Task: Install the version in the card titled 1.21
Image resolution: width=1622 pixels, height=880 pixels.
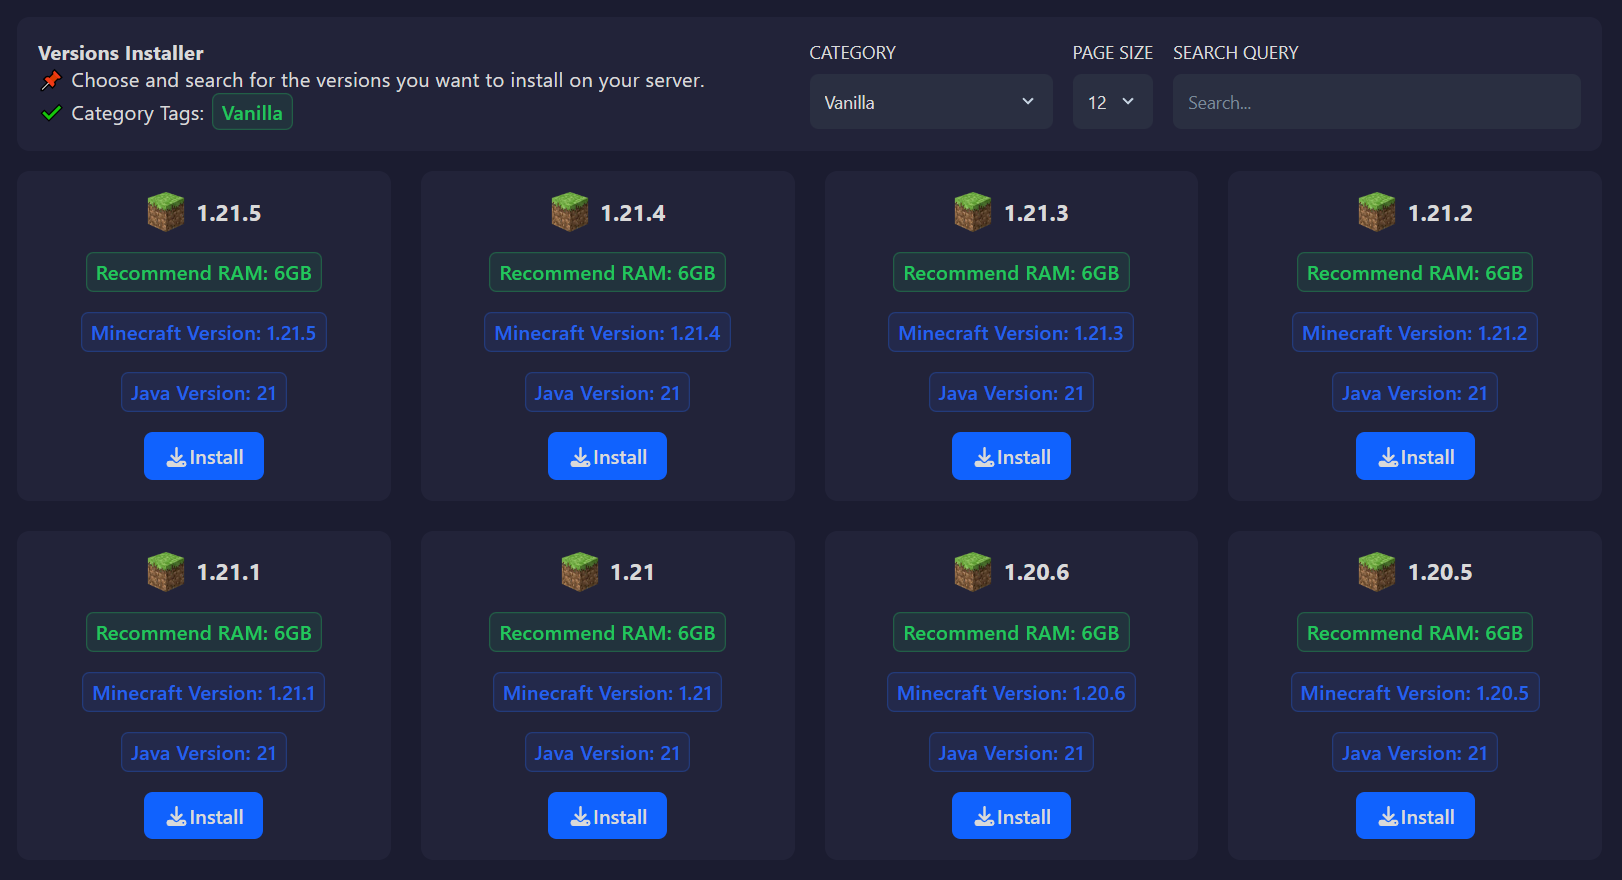Action: click(607, 816)
